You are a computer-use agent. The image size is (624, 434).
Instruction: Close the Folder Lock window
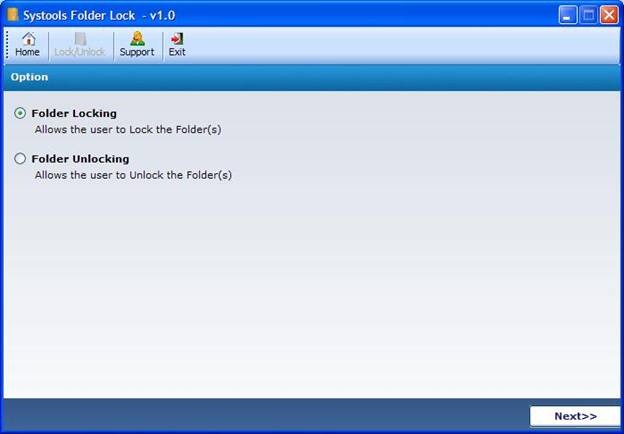pyautogui.click(x=609, y=15)
